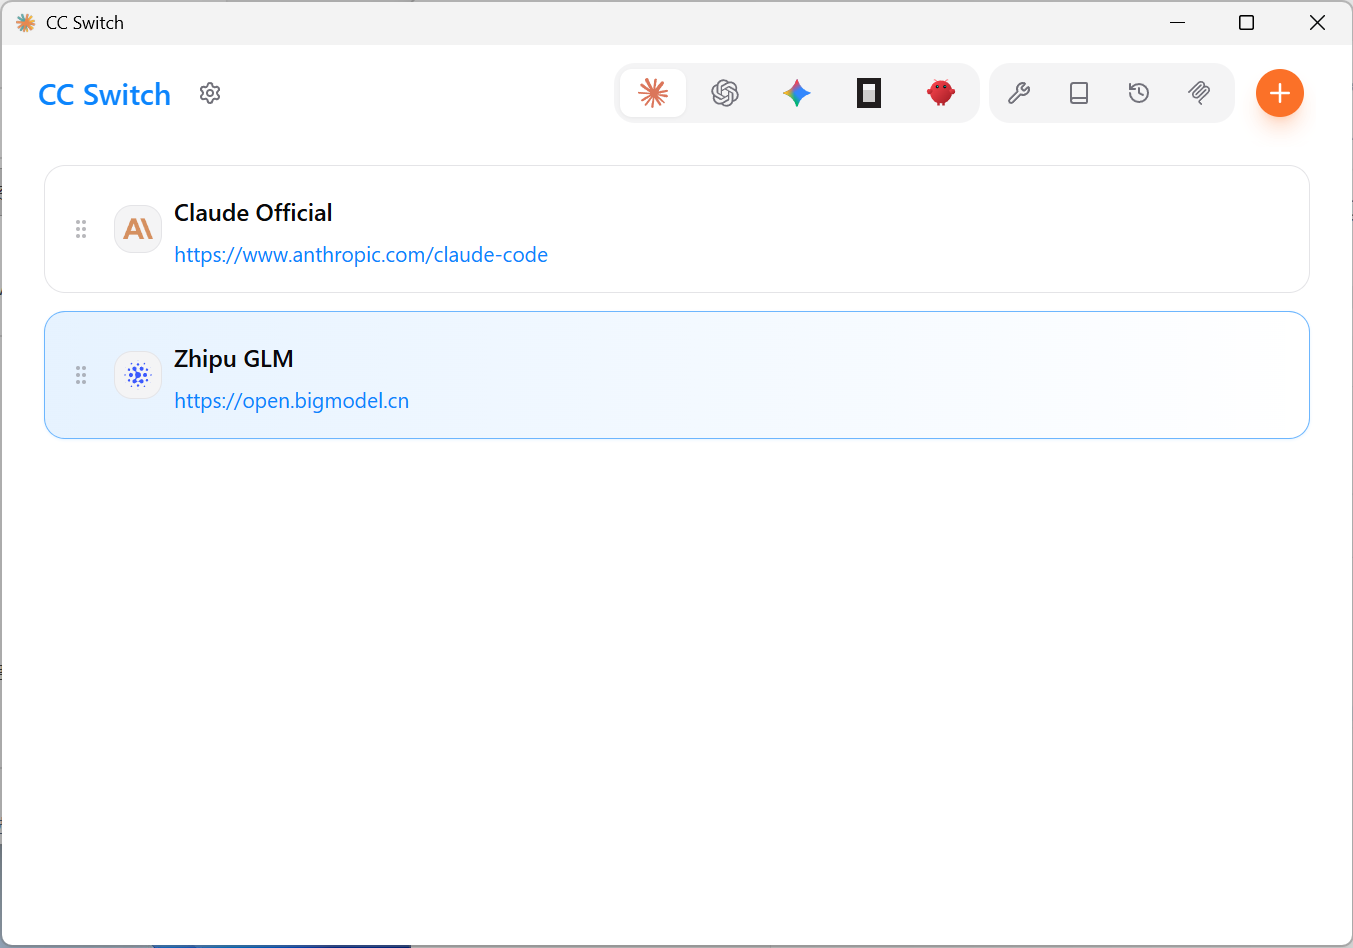The image size is (1353, 948).
Task: Click drag handle of Zhipu GLM card
Action: coord(81,375)
